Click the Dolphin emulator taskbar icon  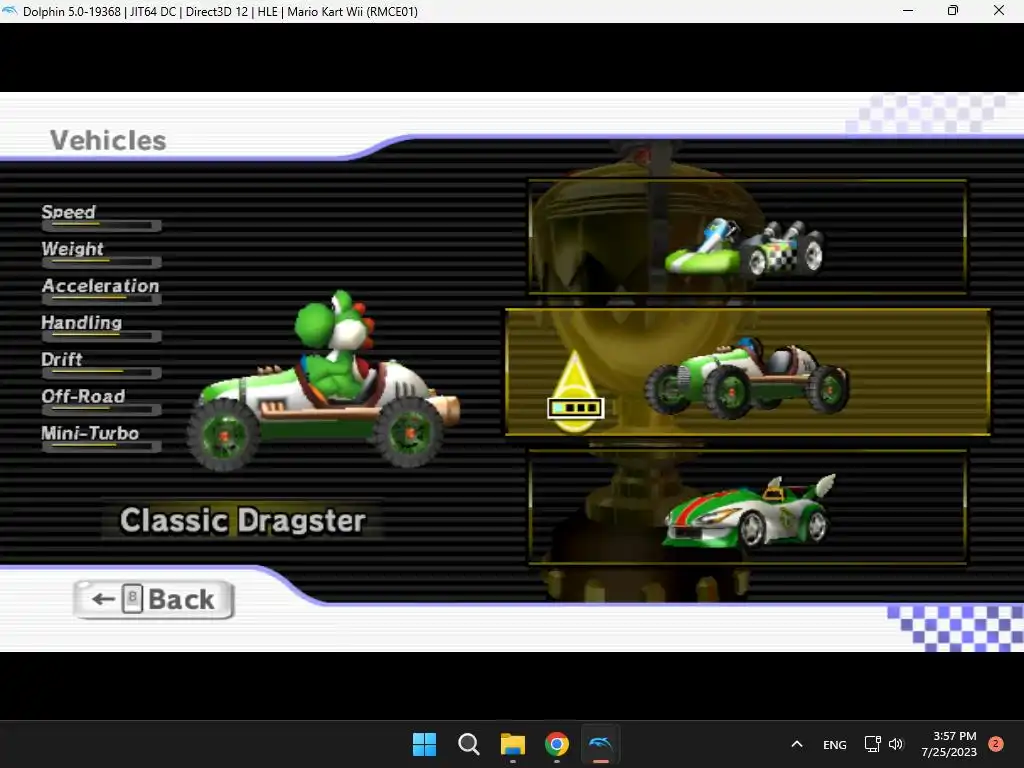[x=600, y=744]
